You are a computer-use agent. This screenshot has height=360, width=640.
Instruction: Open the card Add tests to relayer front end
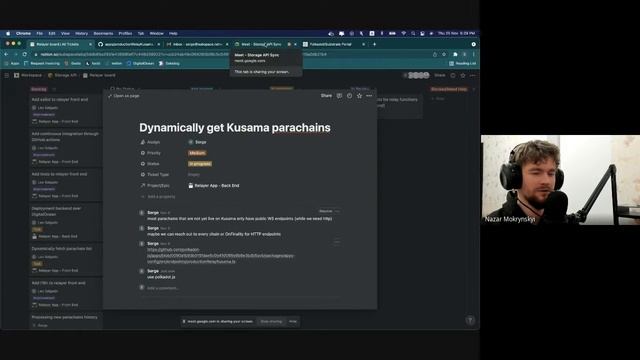click(65, 185)
